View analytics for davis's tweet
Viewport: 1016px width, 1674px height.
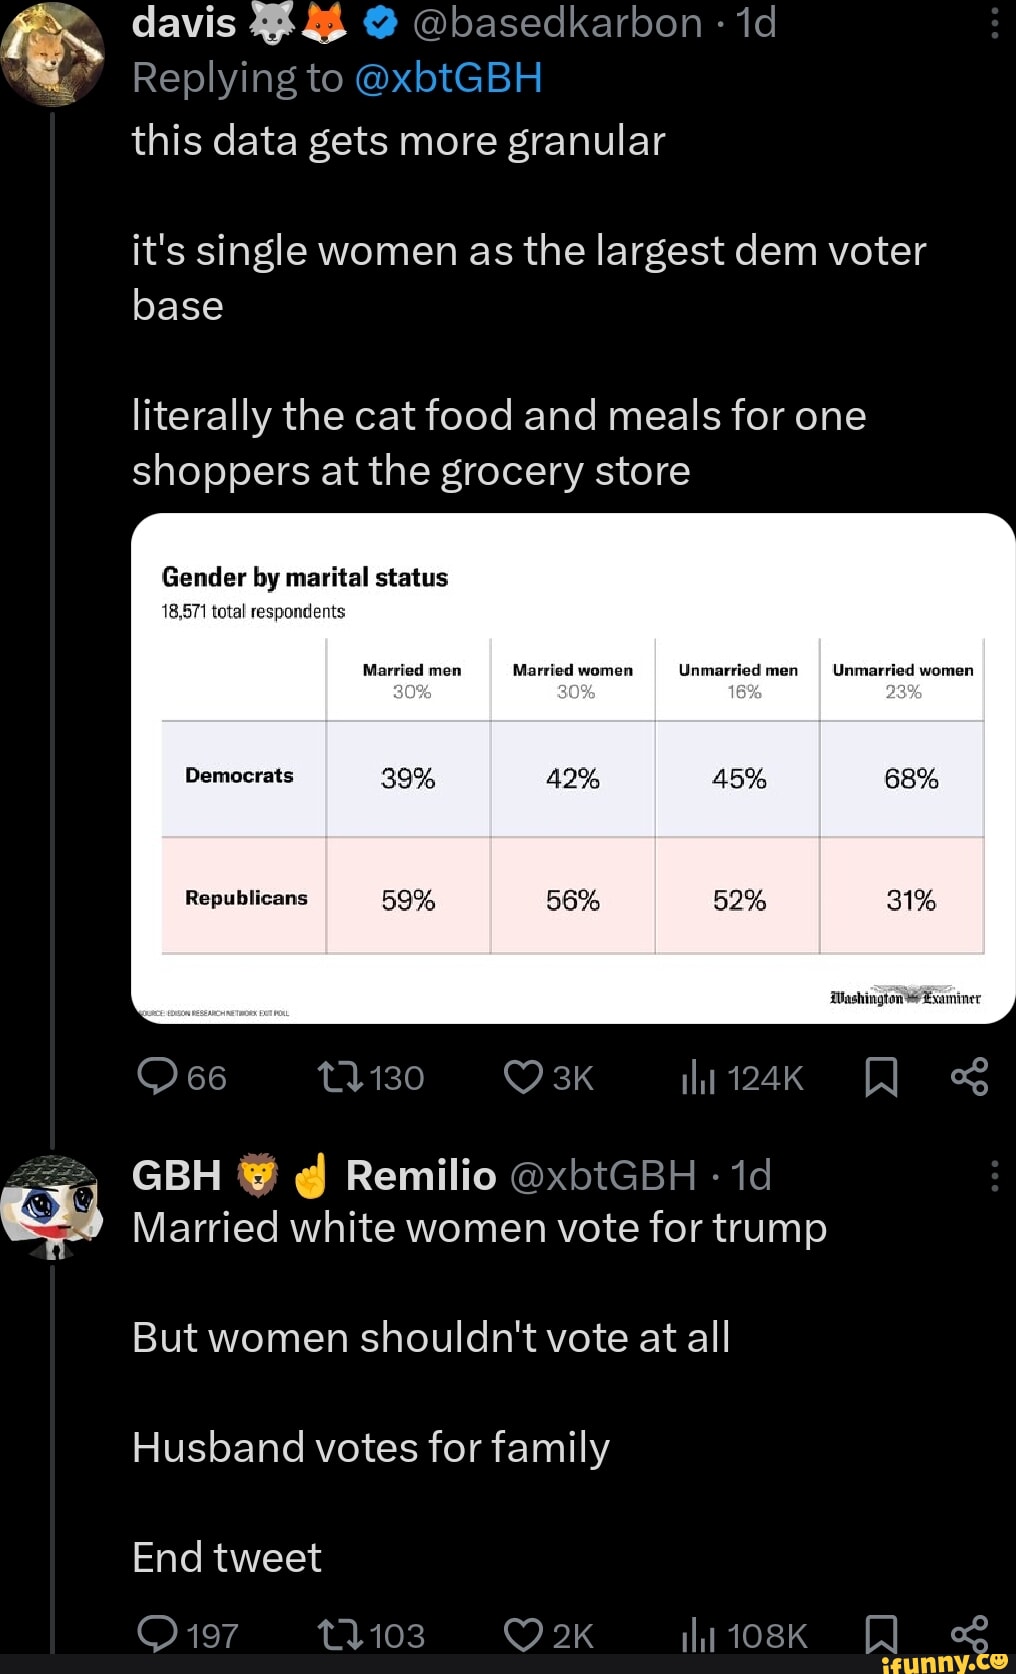[x=698, y=1077]
